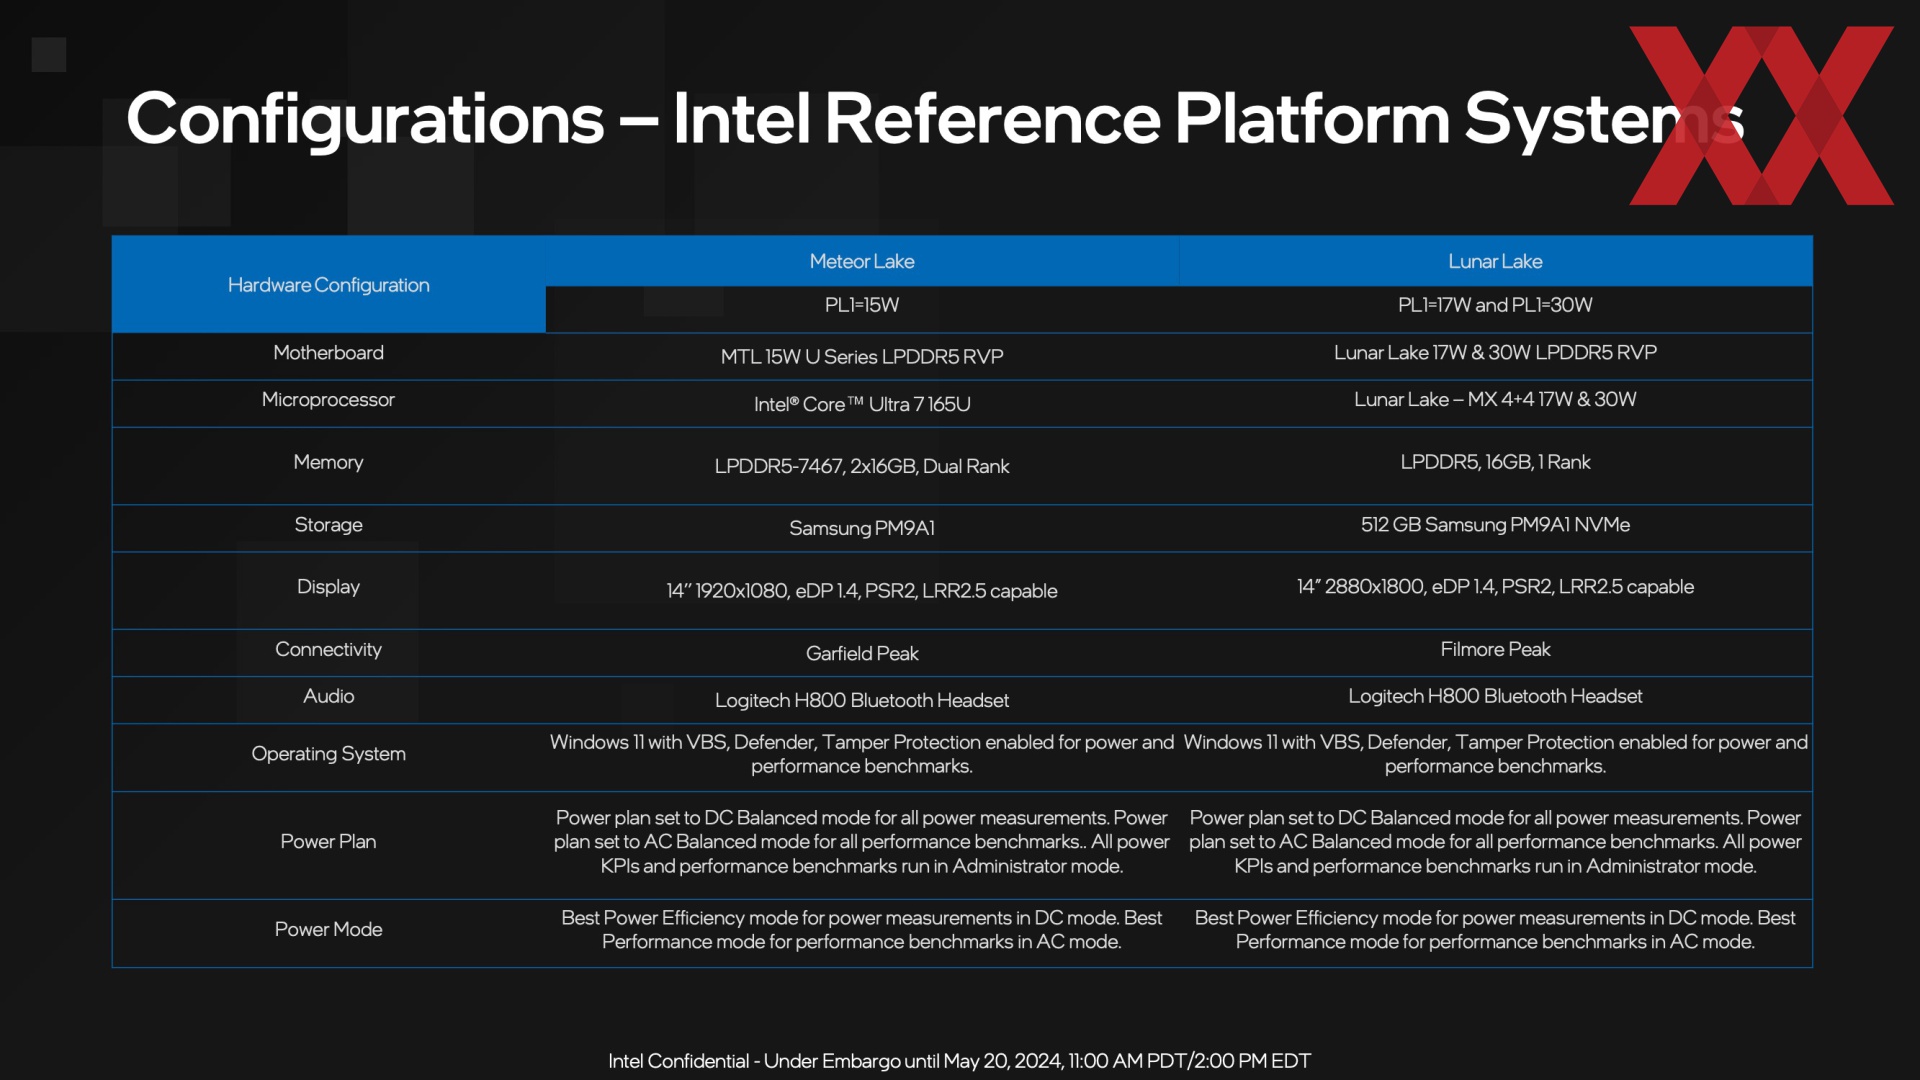Select Lunar Lake Best Power Efficiency mode text
Viewport: 1920px width, 1080px height.
1495,930
